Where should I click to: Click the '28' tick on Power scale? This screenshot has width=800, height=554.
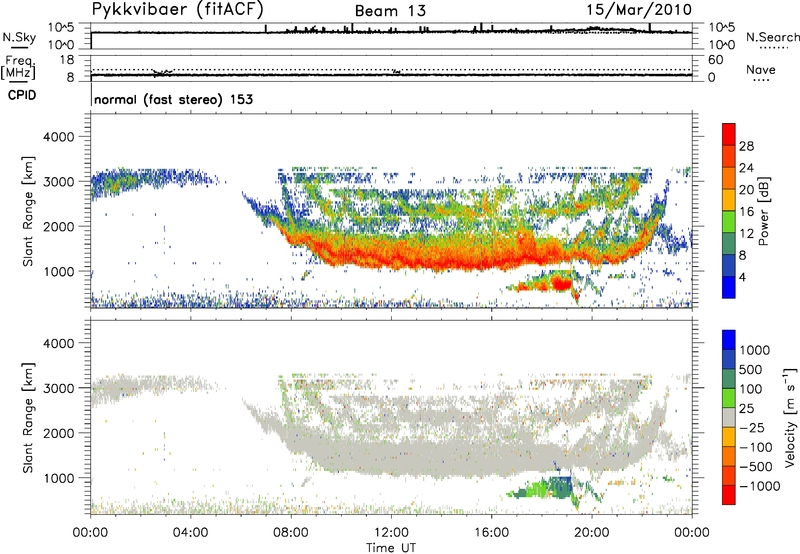click(746, 146)
